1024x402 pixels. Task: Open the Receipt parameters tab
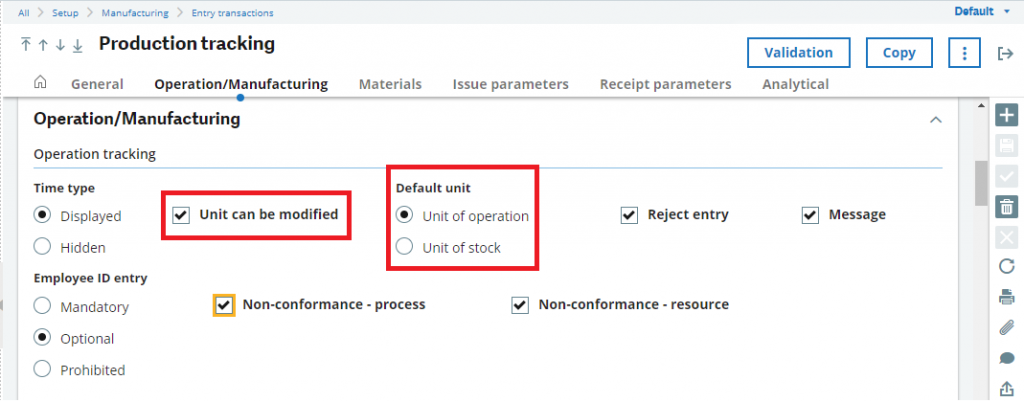(665, 84)
